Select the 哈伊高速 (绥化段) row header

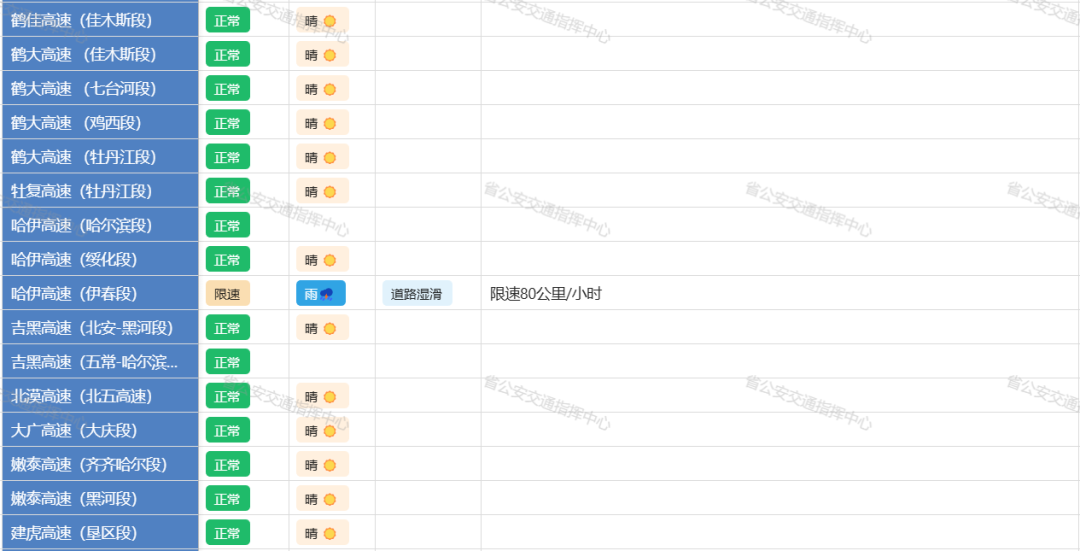(x=100, y=259)
